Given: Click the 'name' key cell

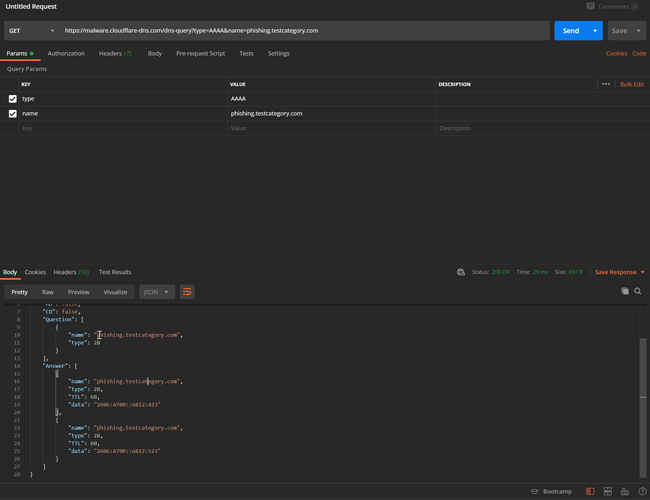Looking at the screenshot, I should click(123, 114).
